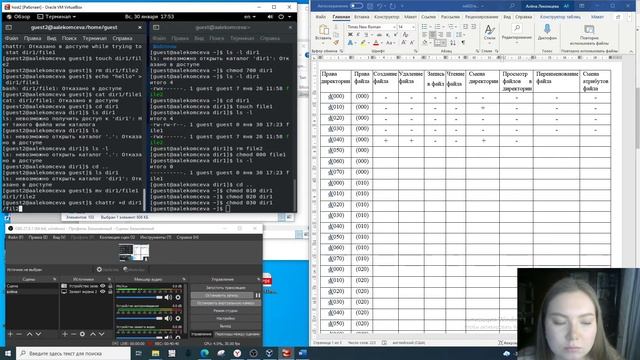Move selected OBS source up
Viewport: 640px width, 360px height.
[93, 334]
